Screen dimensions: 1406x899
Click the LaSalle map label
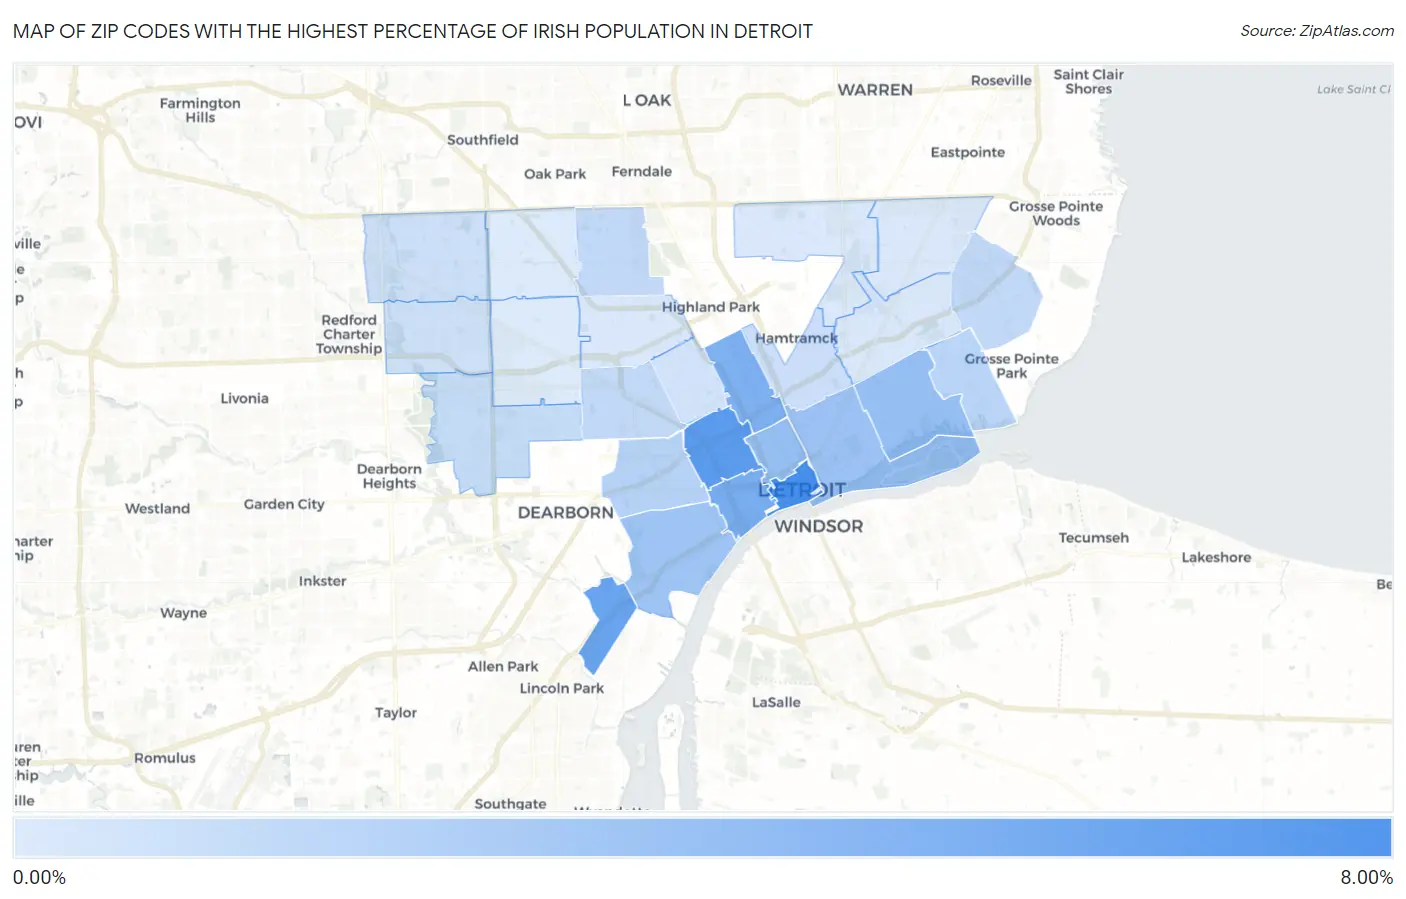[x=776, y=702]
